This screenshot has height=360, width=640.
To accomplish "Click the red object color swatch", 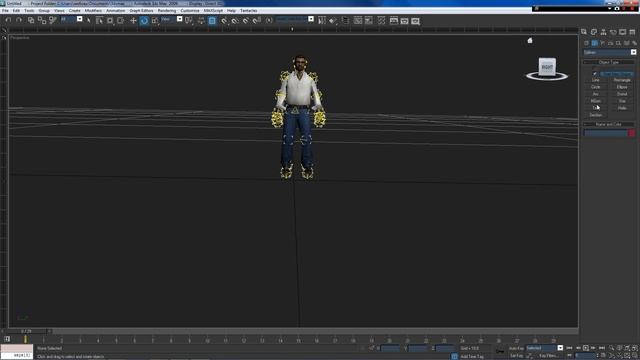I will coord(632,133).
